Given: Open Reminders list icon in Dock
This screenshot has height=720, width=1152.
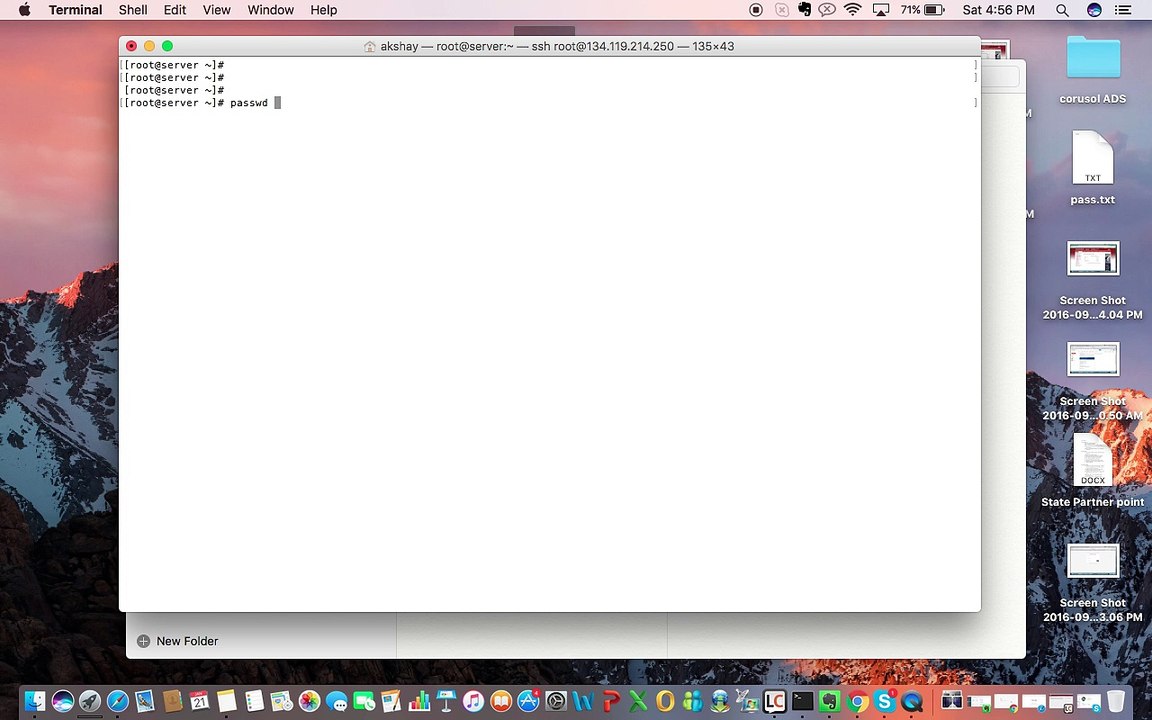Looking at the screenshot, I should coord(254,701).
